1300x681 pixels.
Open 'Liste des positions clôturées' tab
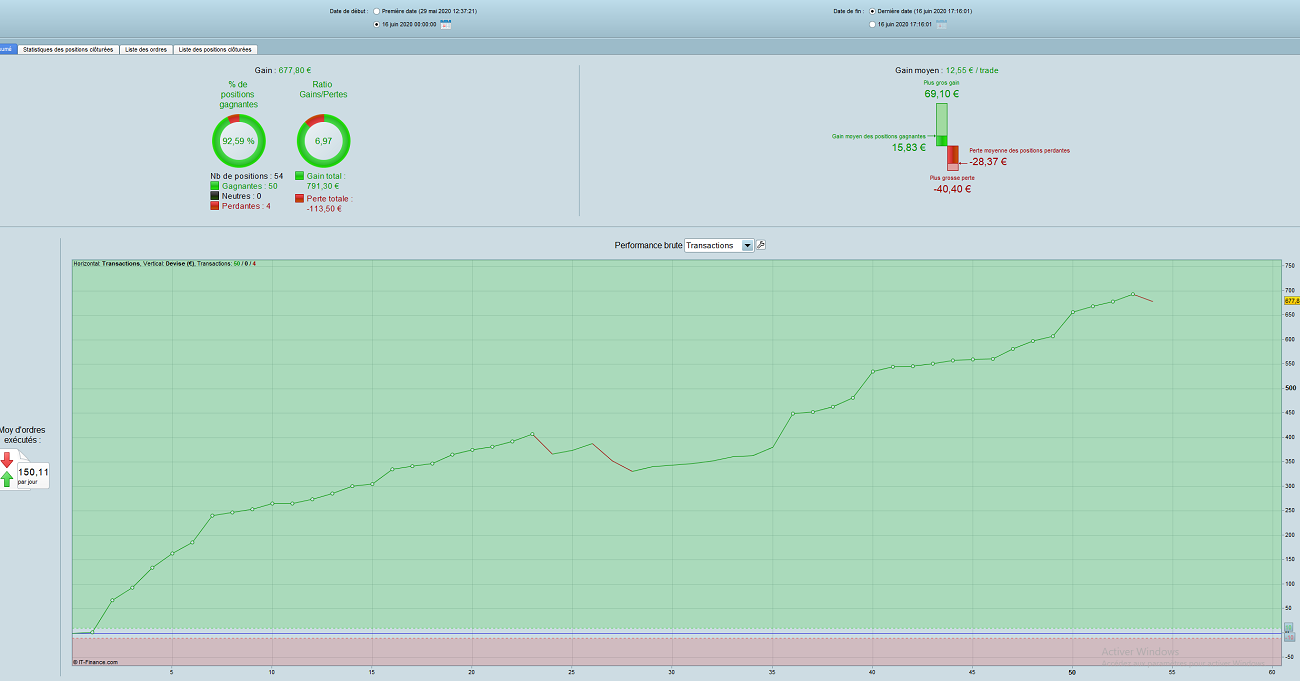(x=215, y=49)
